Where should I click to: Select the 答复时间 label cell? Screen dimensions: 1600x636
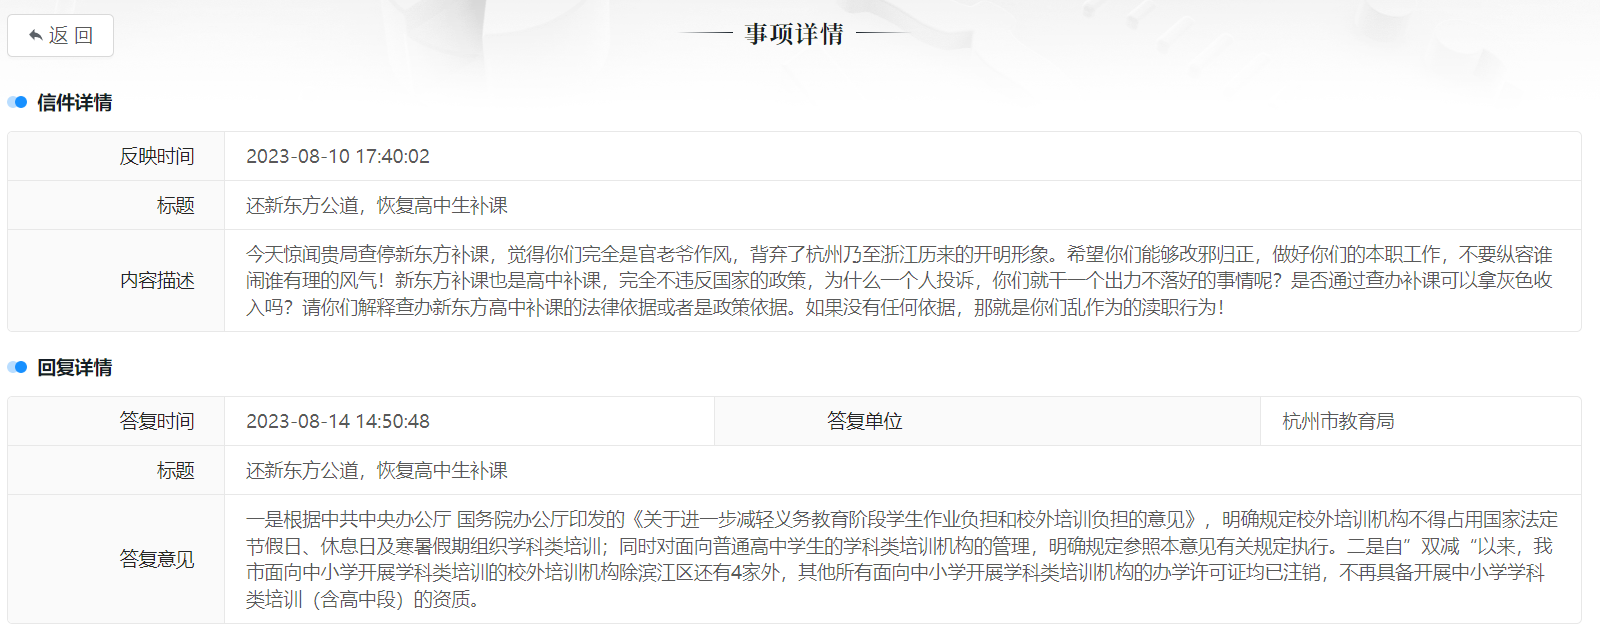(x=116, y=421)
